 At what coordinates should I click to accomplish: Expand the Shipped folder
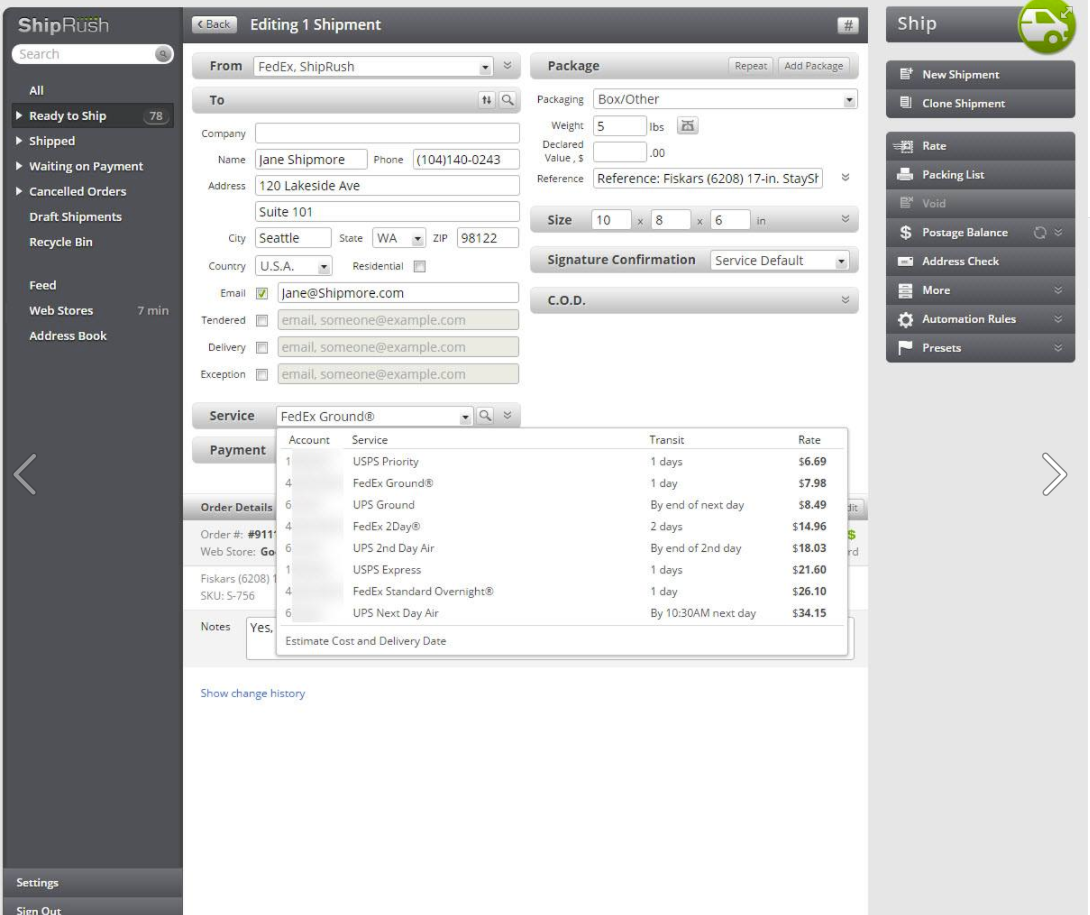(x=19, y=140)
